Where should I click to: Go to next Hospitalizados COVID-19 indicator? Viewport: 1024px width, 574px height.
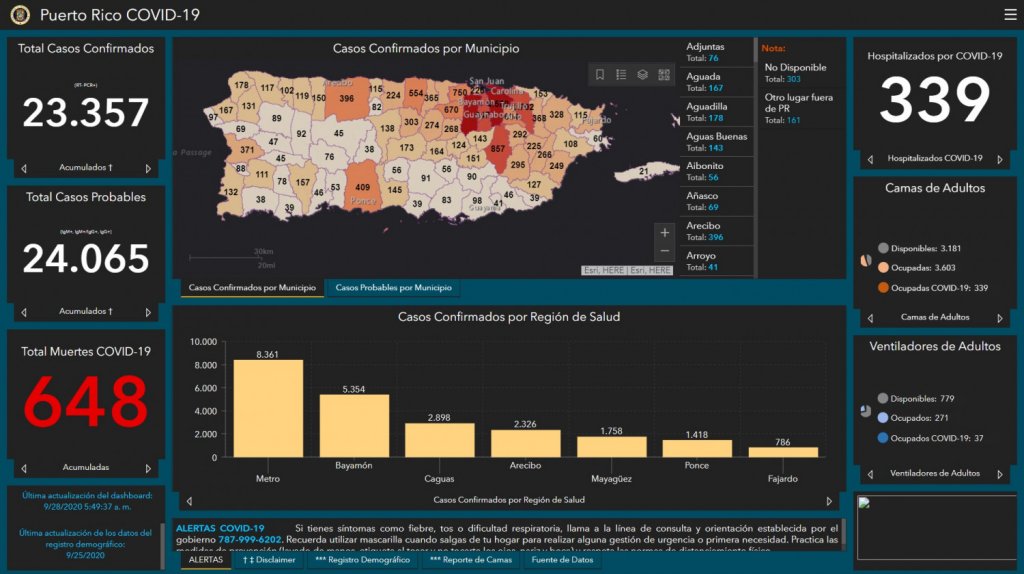[999, 159]
